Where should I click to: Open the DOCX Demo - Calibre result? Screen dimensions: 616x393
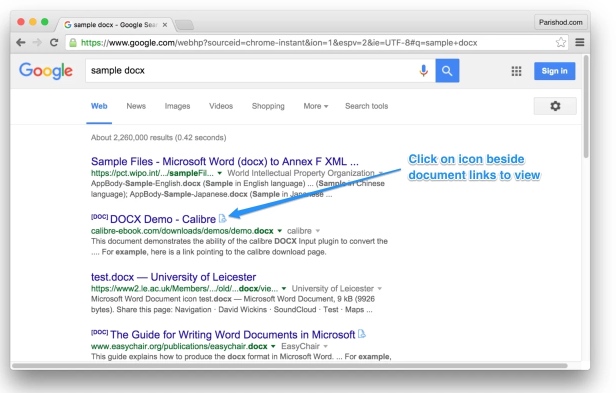pos(163,219)
